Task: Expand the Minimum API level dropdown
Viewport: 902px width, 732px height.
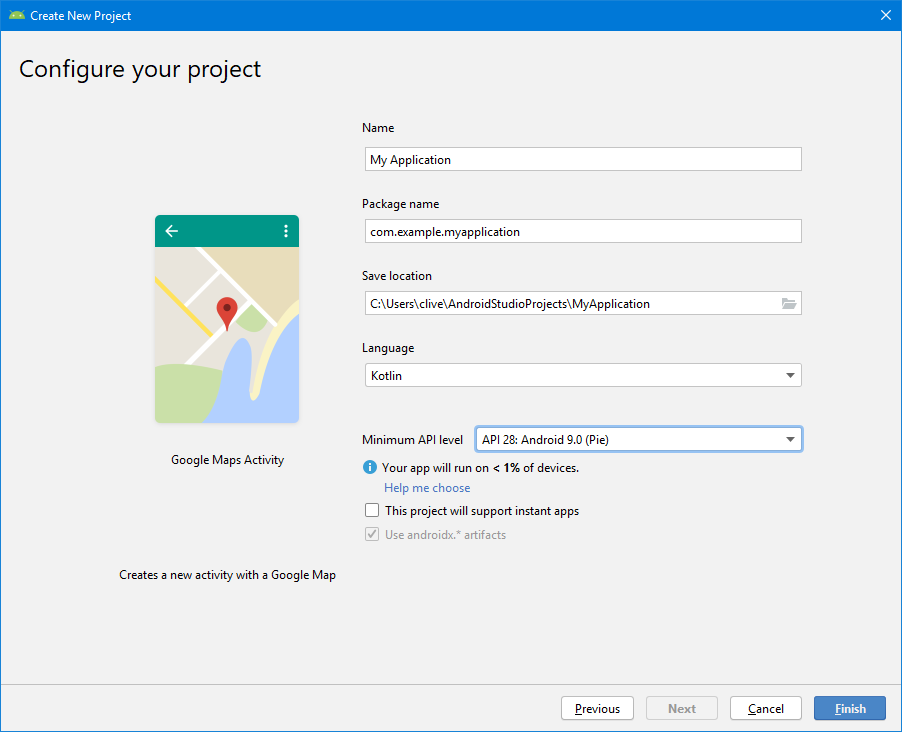Action: 638,439
